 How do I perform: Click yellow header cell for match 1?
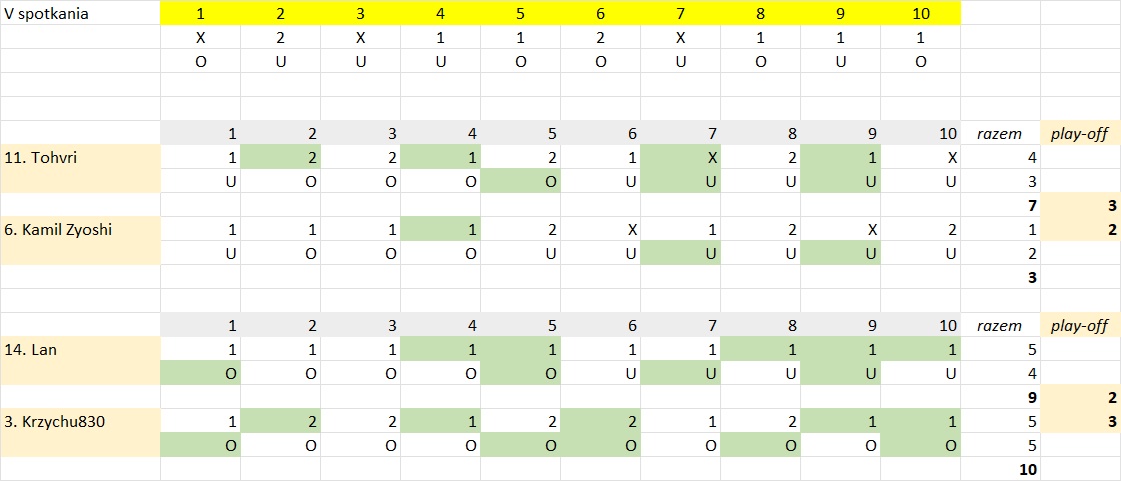click(200, 13)
